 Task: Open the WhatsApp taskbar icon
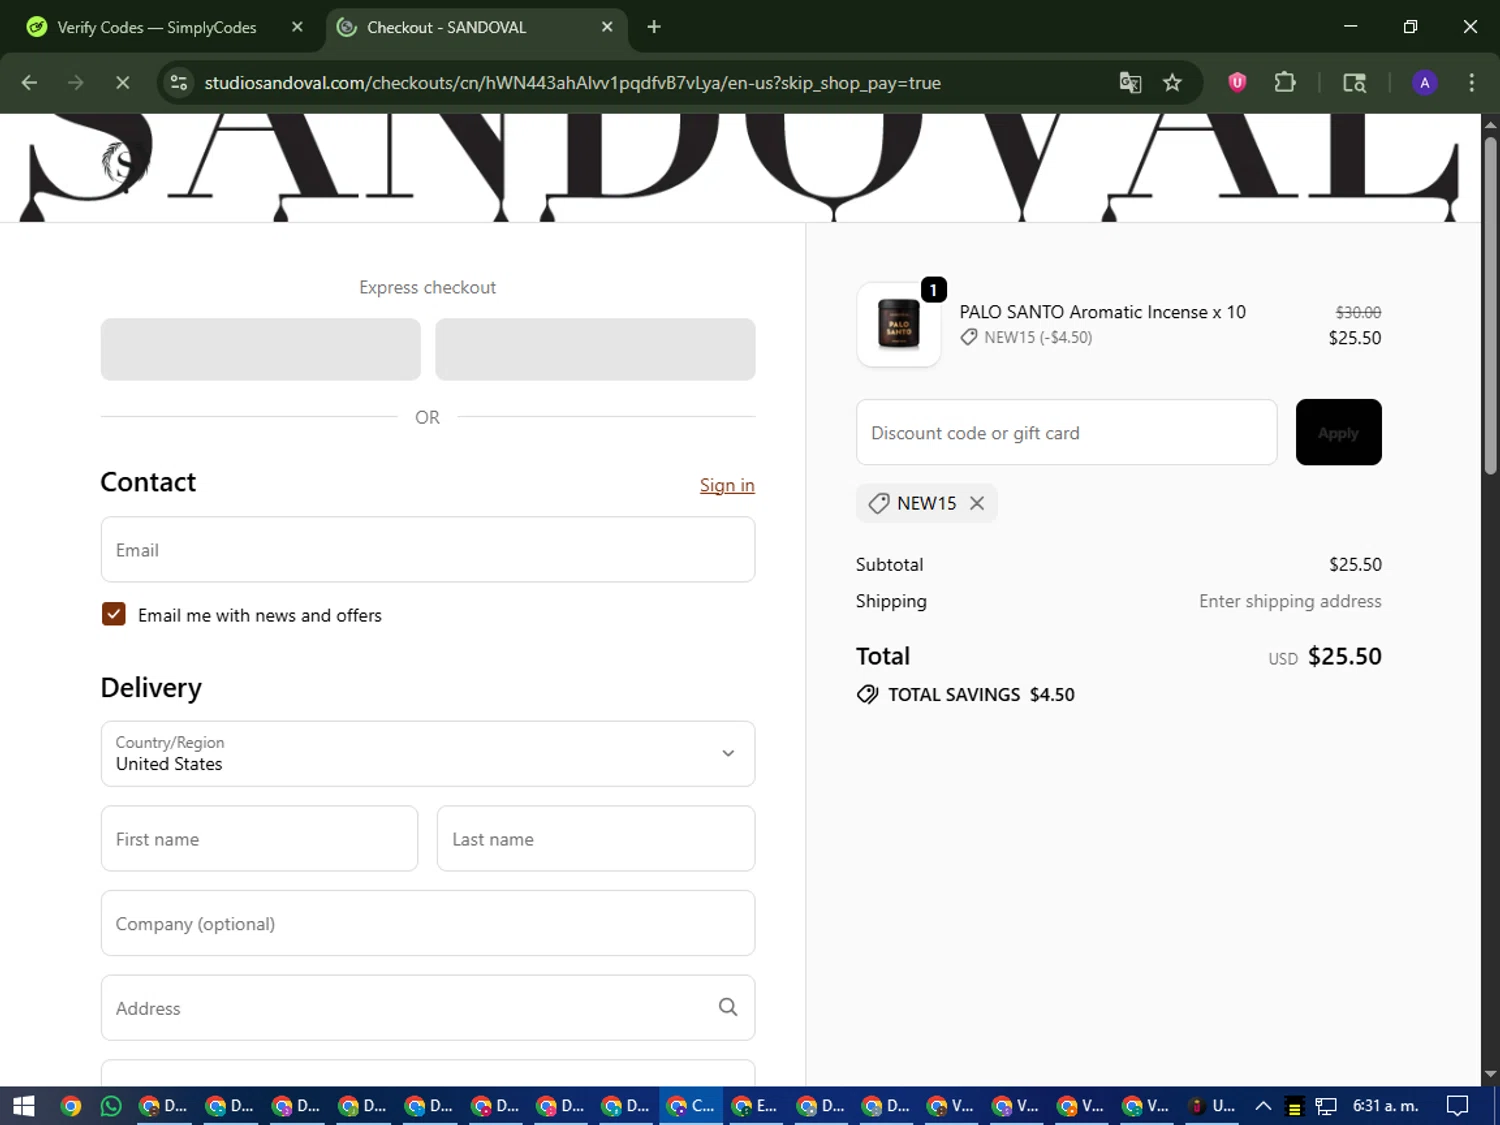point(111,1106)
